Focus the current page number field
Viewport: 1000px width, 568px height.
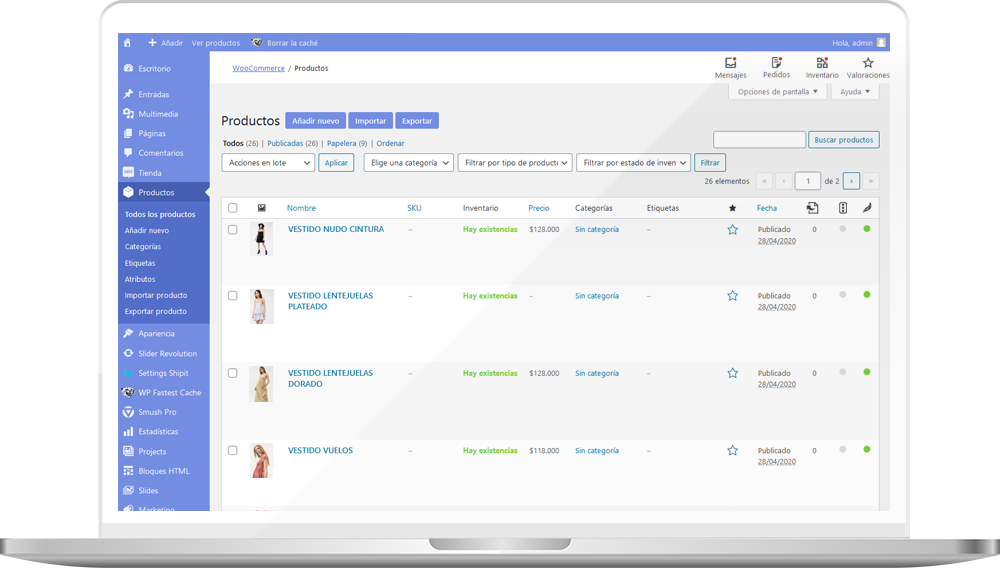click(807, 181)
